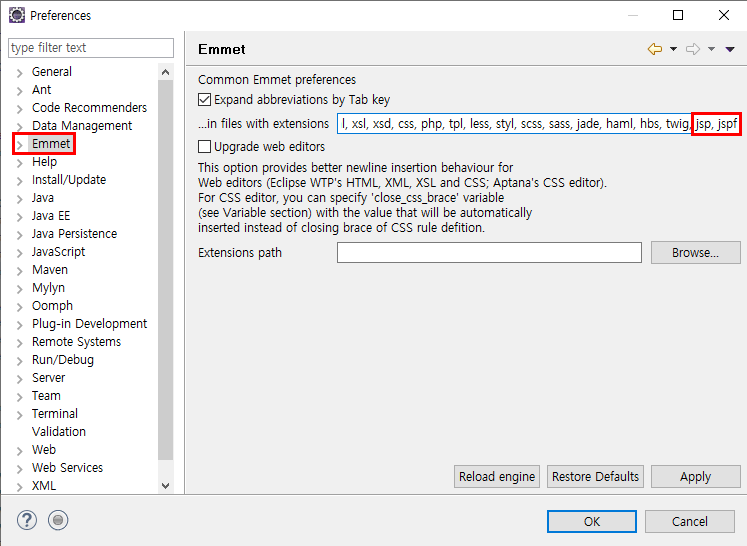This screenshot has height=546, width=747.
Task: Select Emmet preferences category
Action: click(51, 144)
